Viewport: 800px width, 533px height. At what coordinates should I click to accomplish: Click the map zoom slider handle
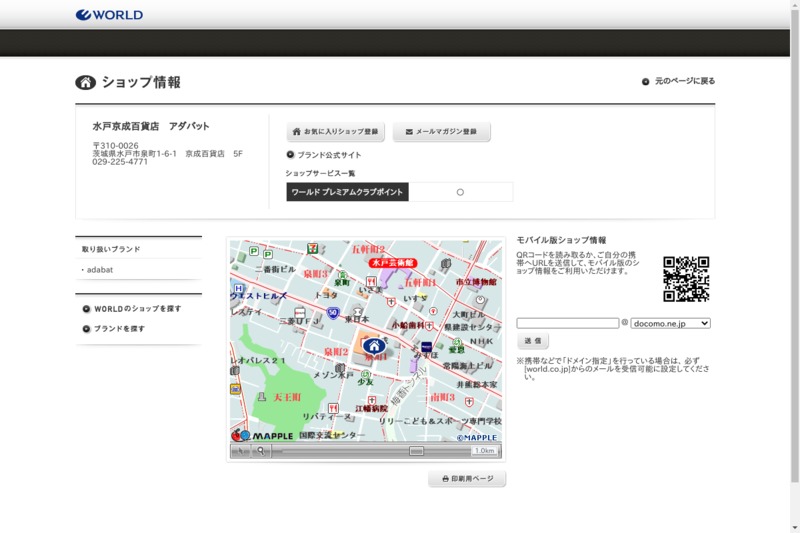pos(416,451)
